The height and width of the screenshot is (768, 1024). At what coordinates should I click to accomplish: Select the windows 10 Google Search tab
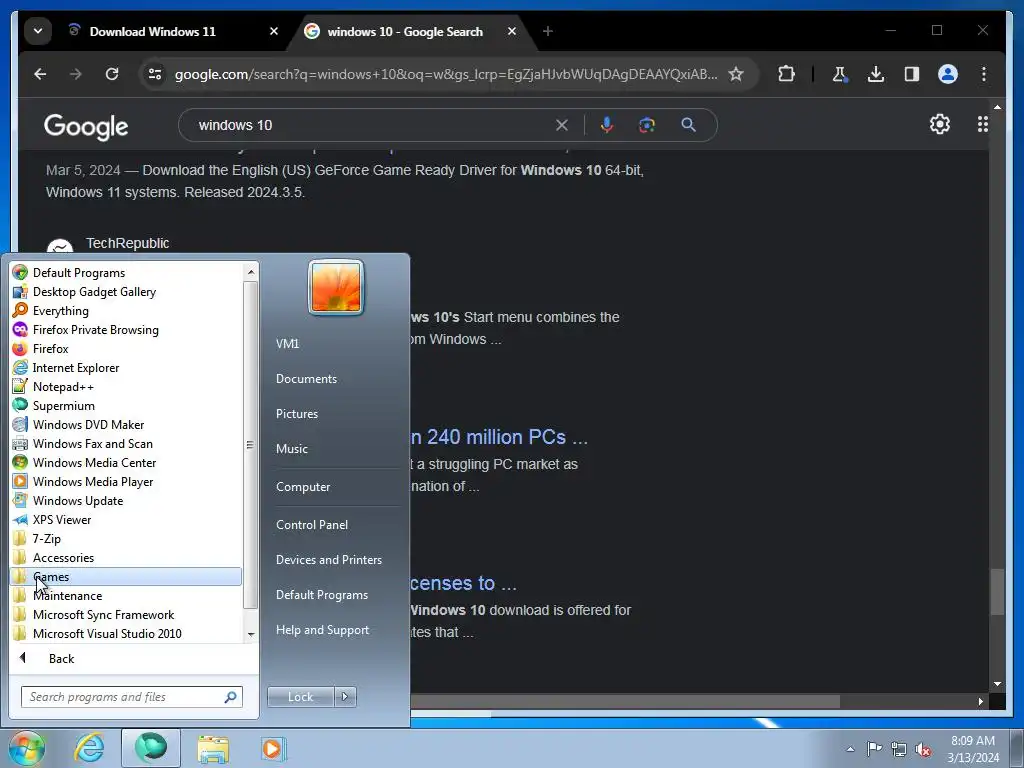(x=405, y=31)
